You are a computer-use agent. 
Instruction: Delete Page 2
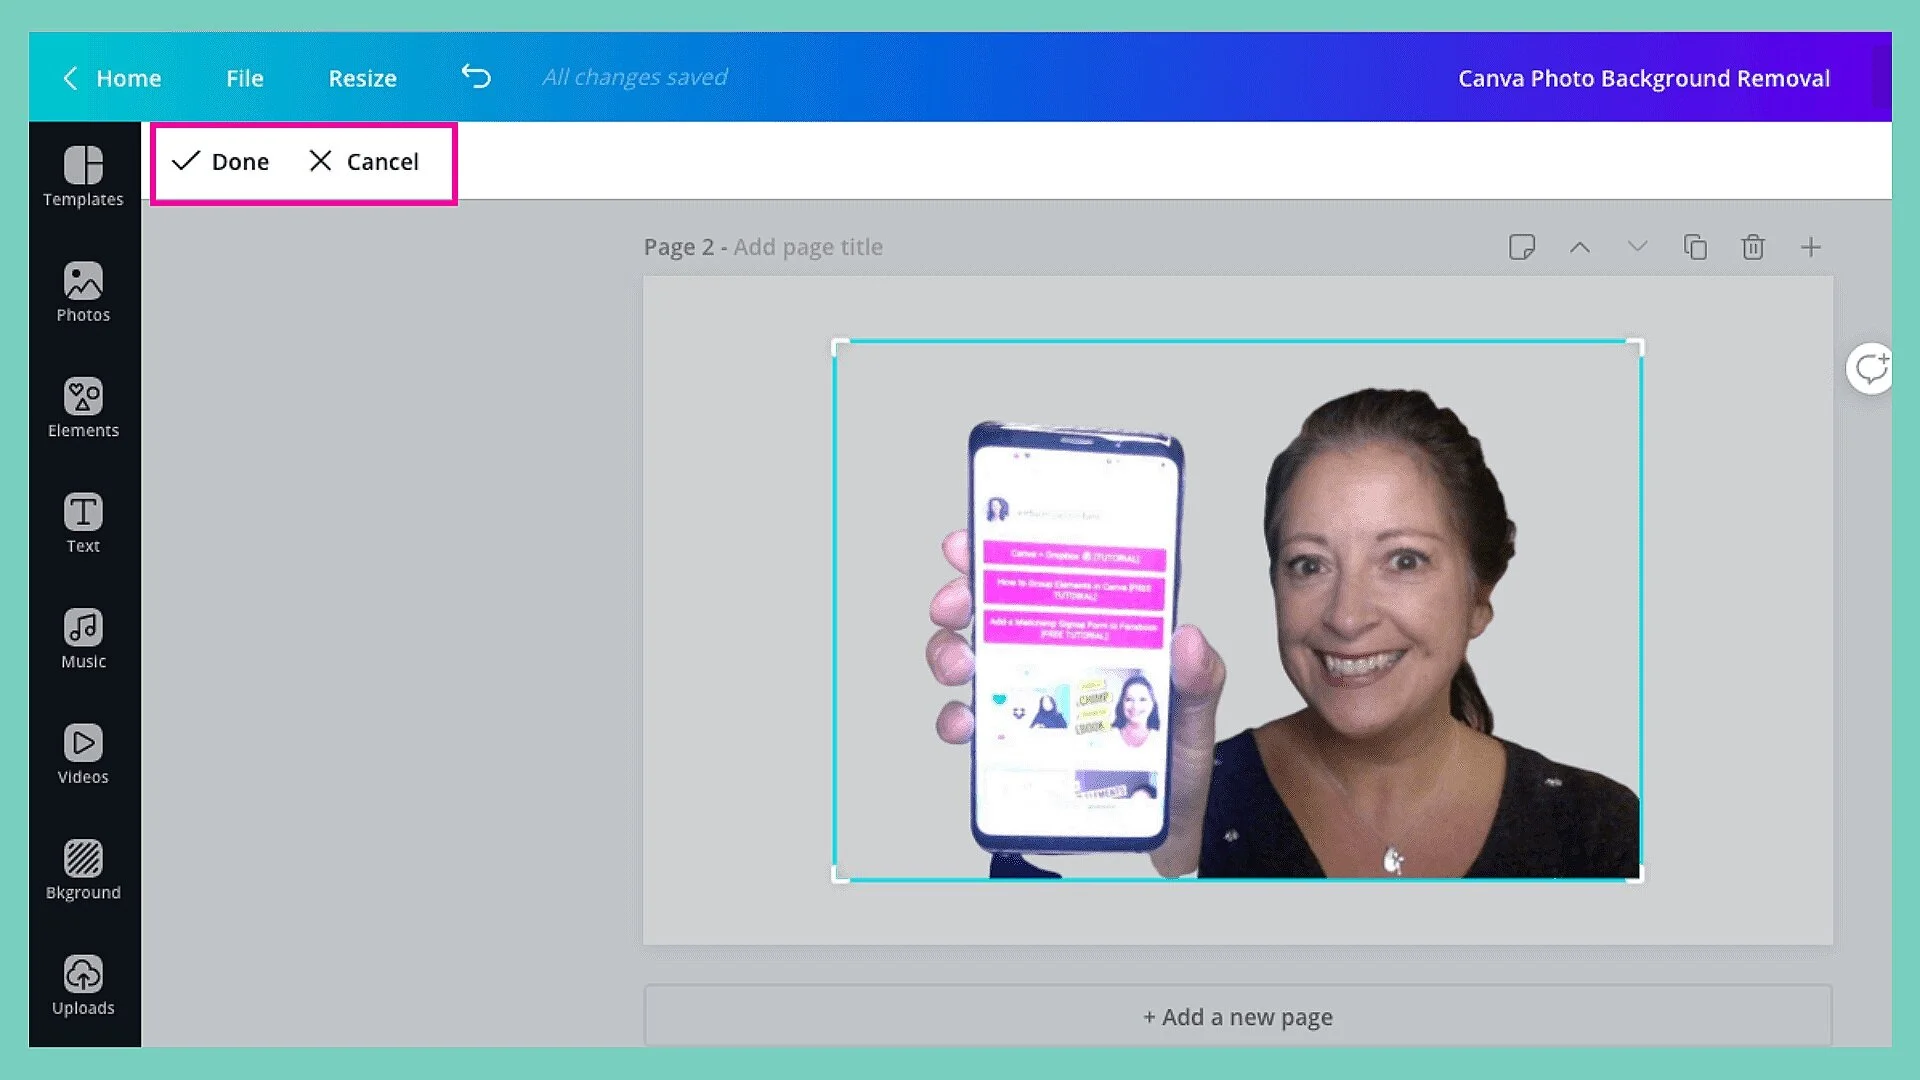pyautogui.click(x=1753, y=247)
